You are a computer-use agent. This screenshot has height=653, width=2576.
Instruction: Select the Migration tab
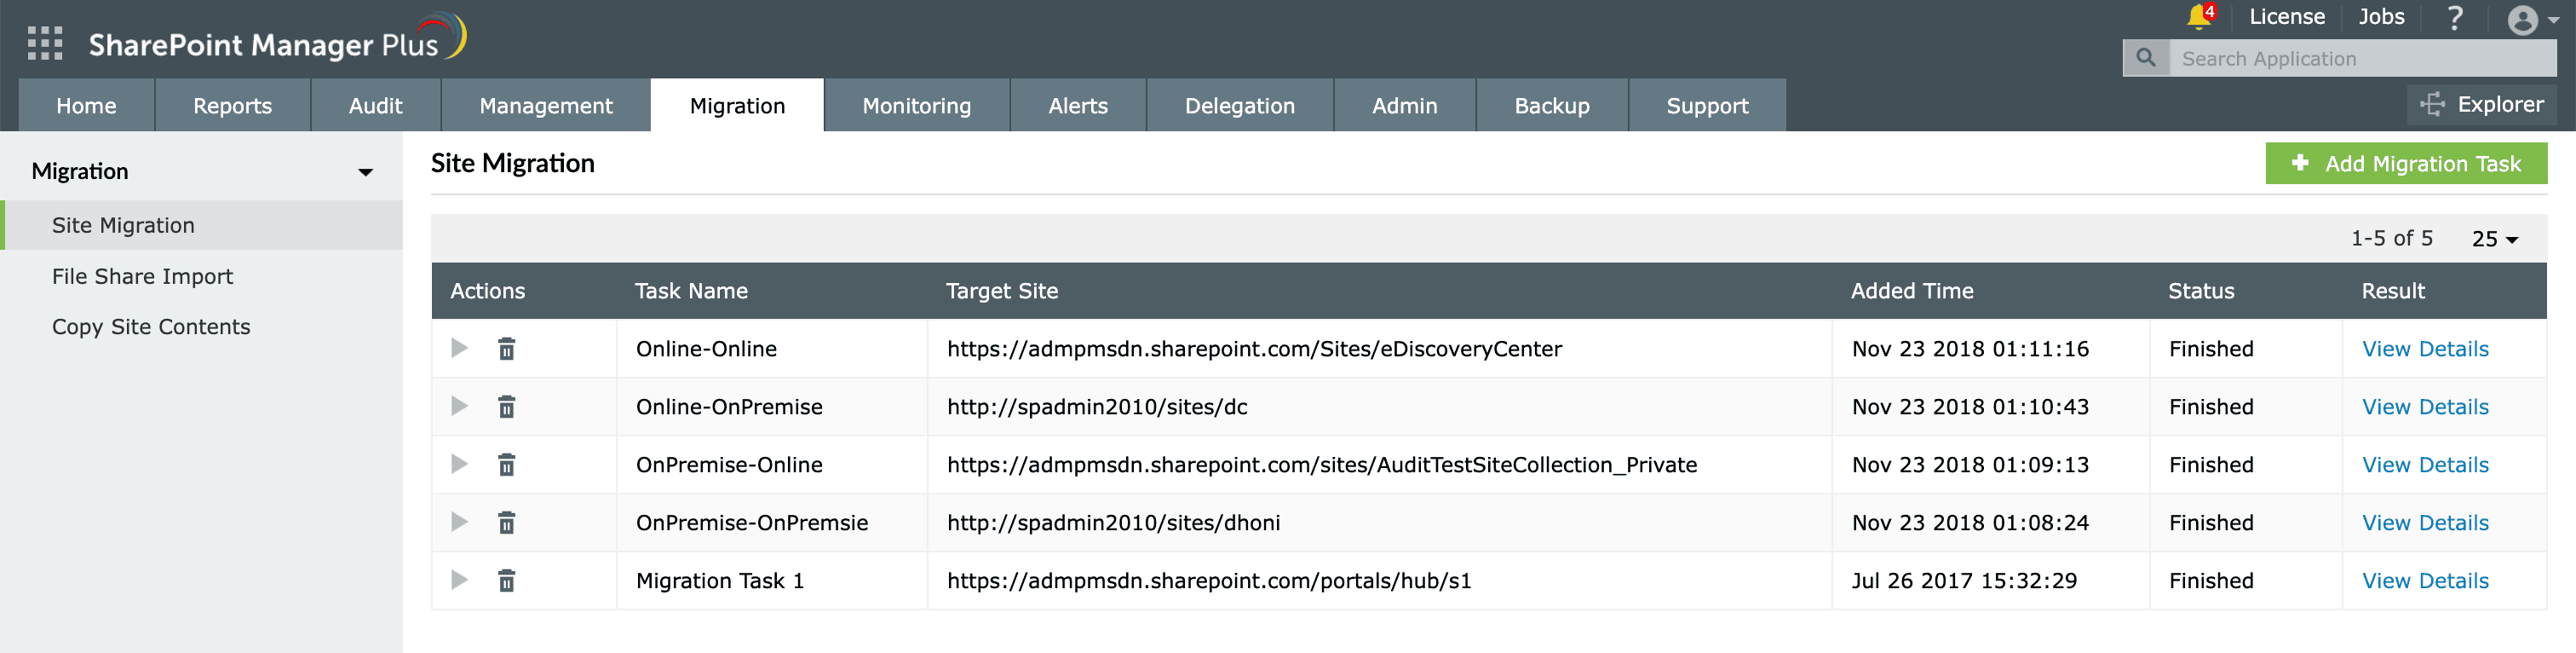pos(737,105)
